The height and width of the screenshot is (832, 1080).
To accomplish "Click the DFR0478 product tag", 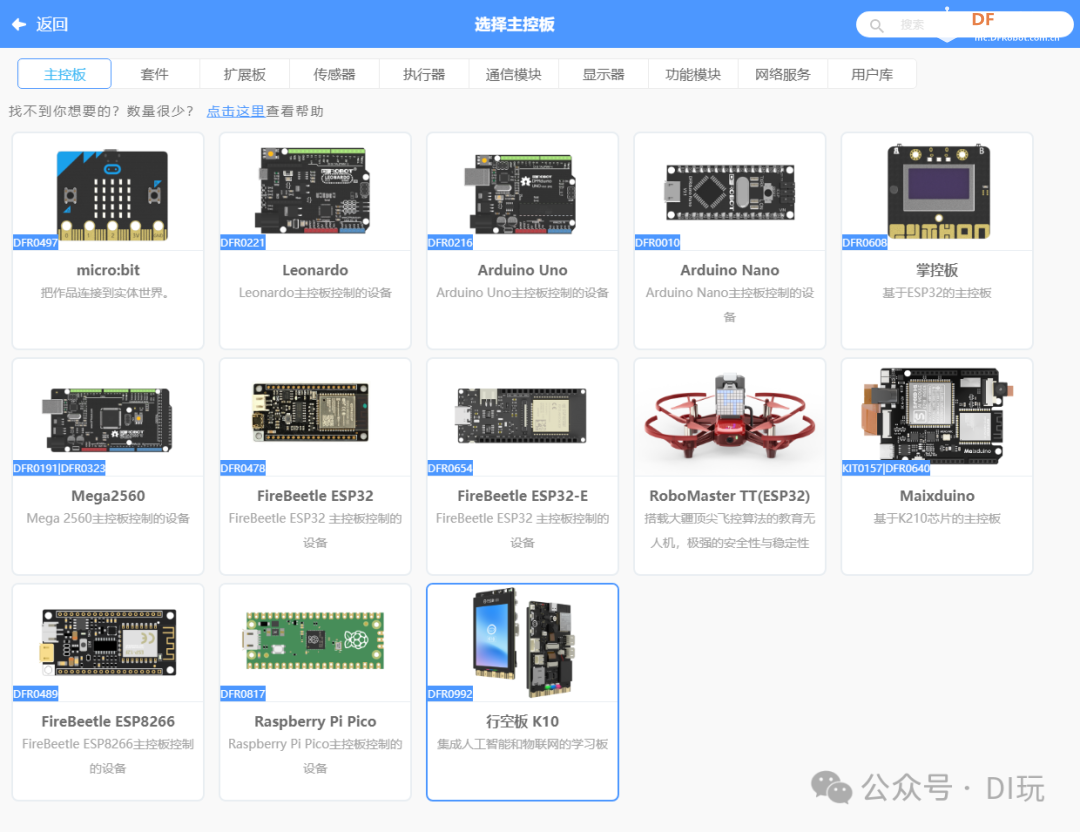I will pos(242,468).
